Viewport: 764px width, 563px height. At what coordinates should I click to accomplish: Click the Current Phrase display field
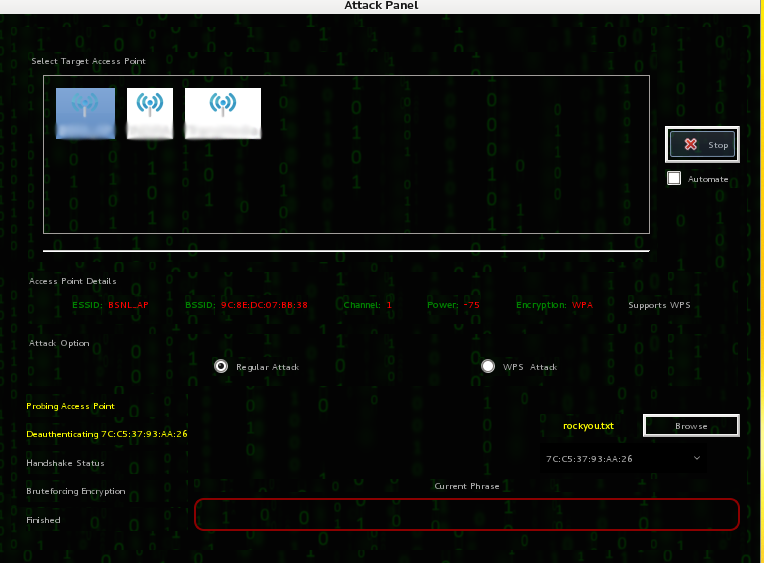(x=467, y=514)
